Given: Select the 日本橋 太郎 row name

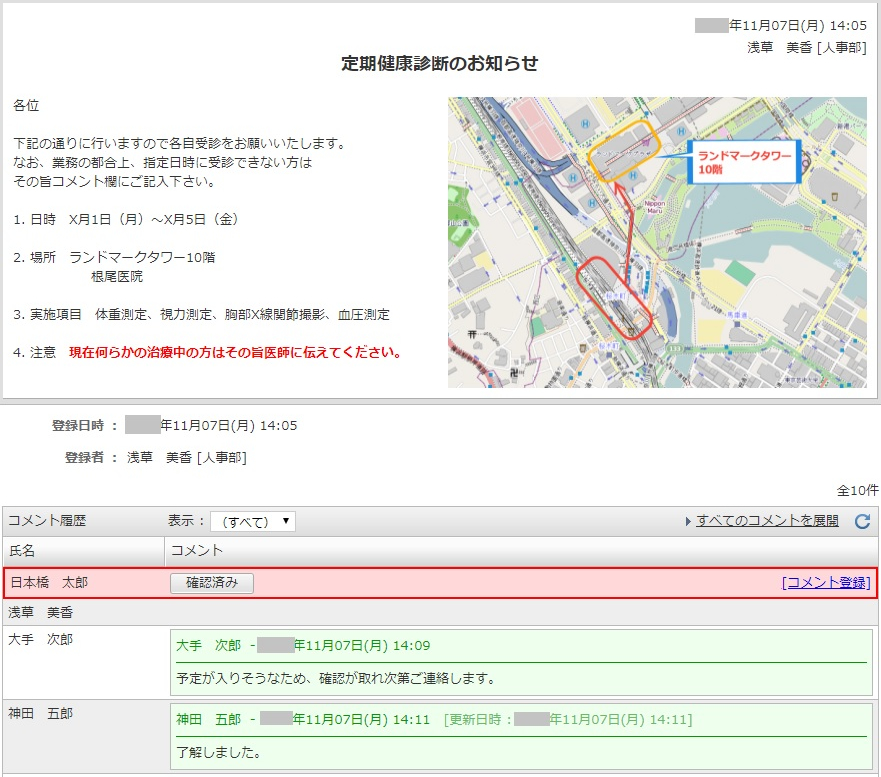Looking at the screenshot, I should click(x=49, y=583).
